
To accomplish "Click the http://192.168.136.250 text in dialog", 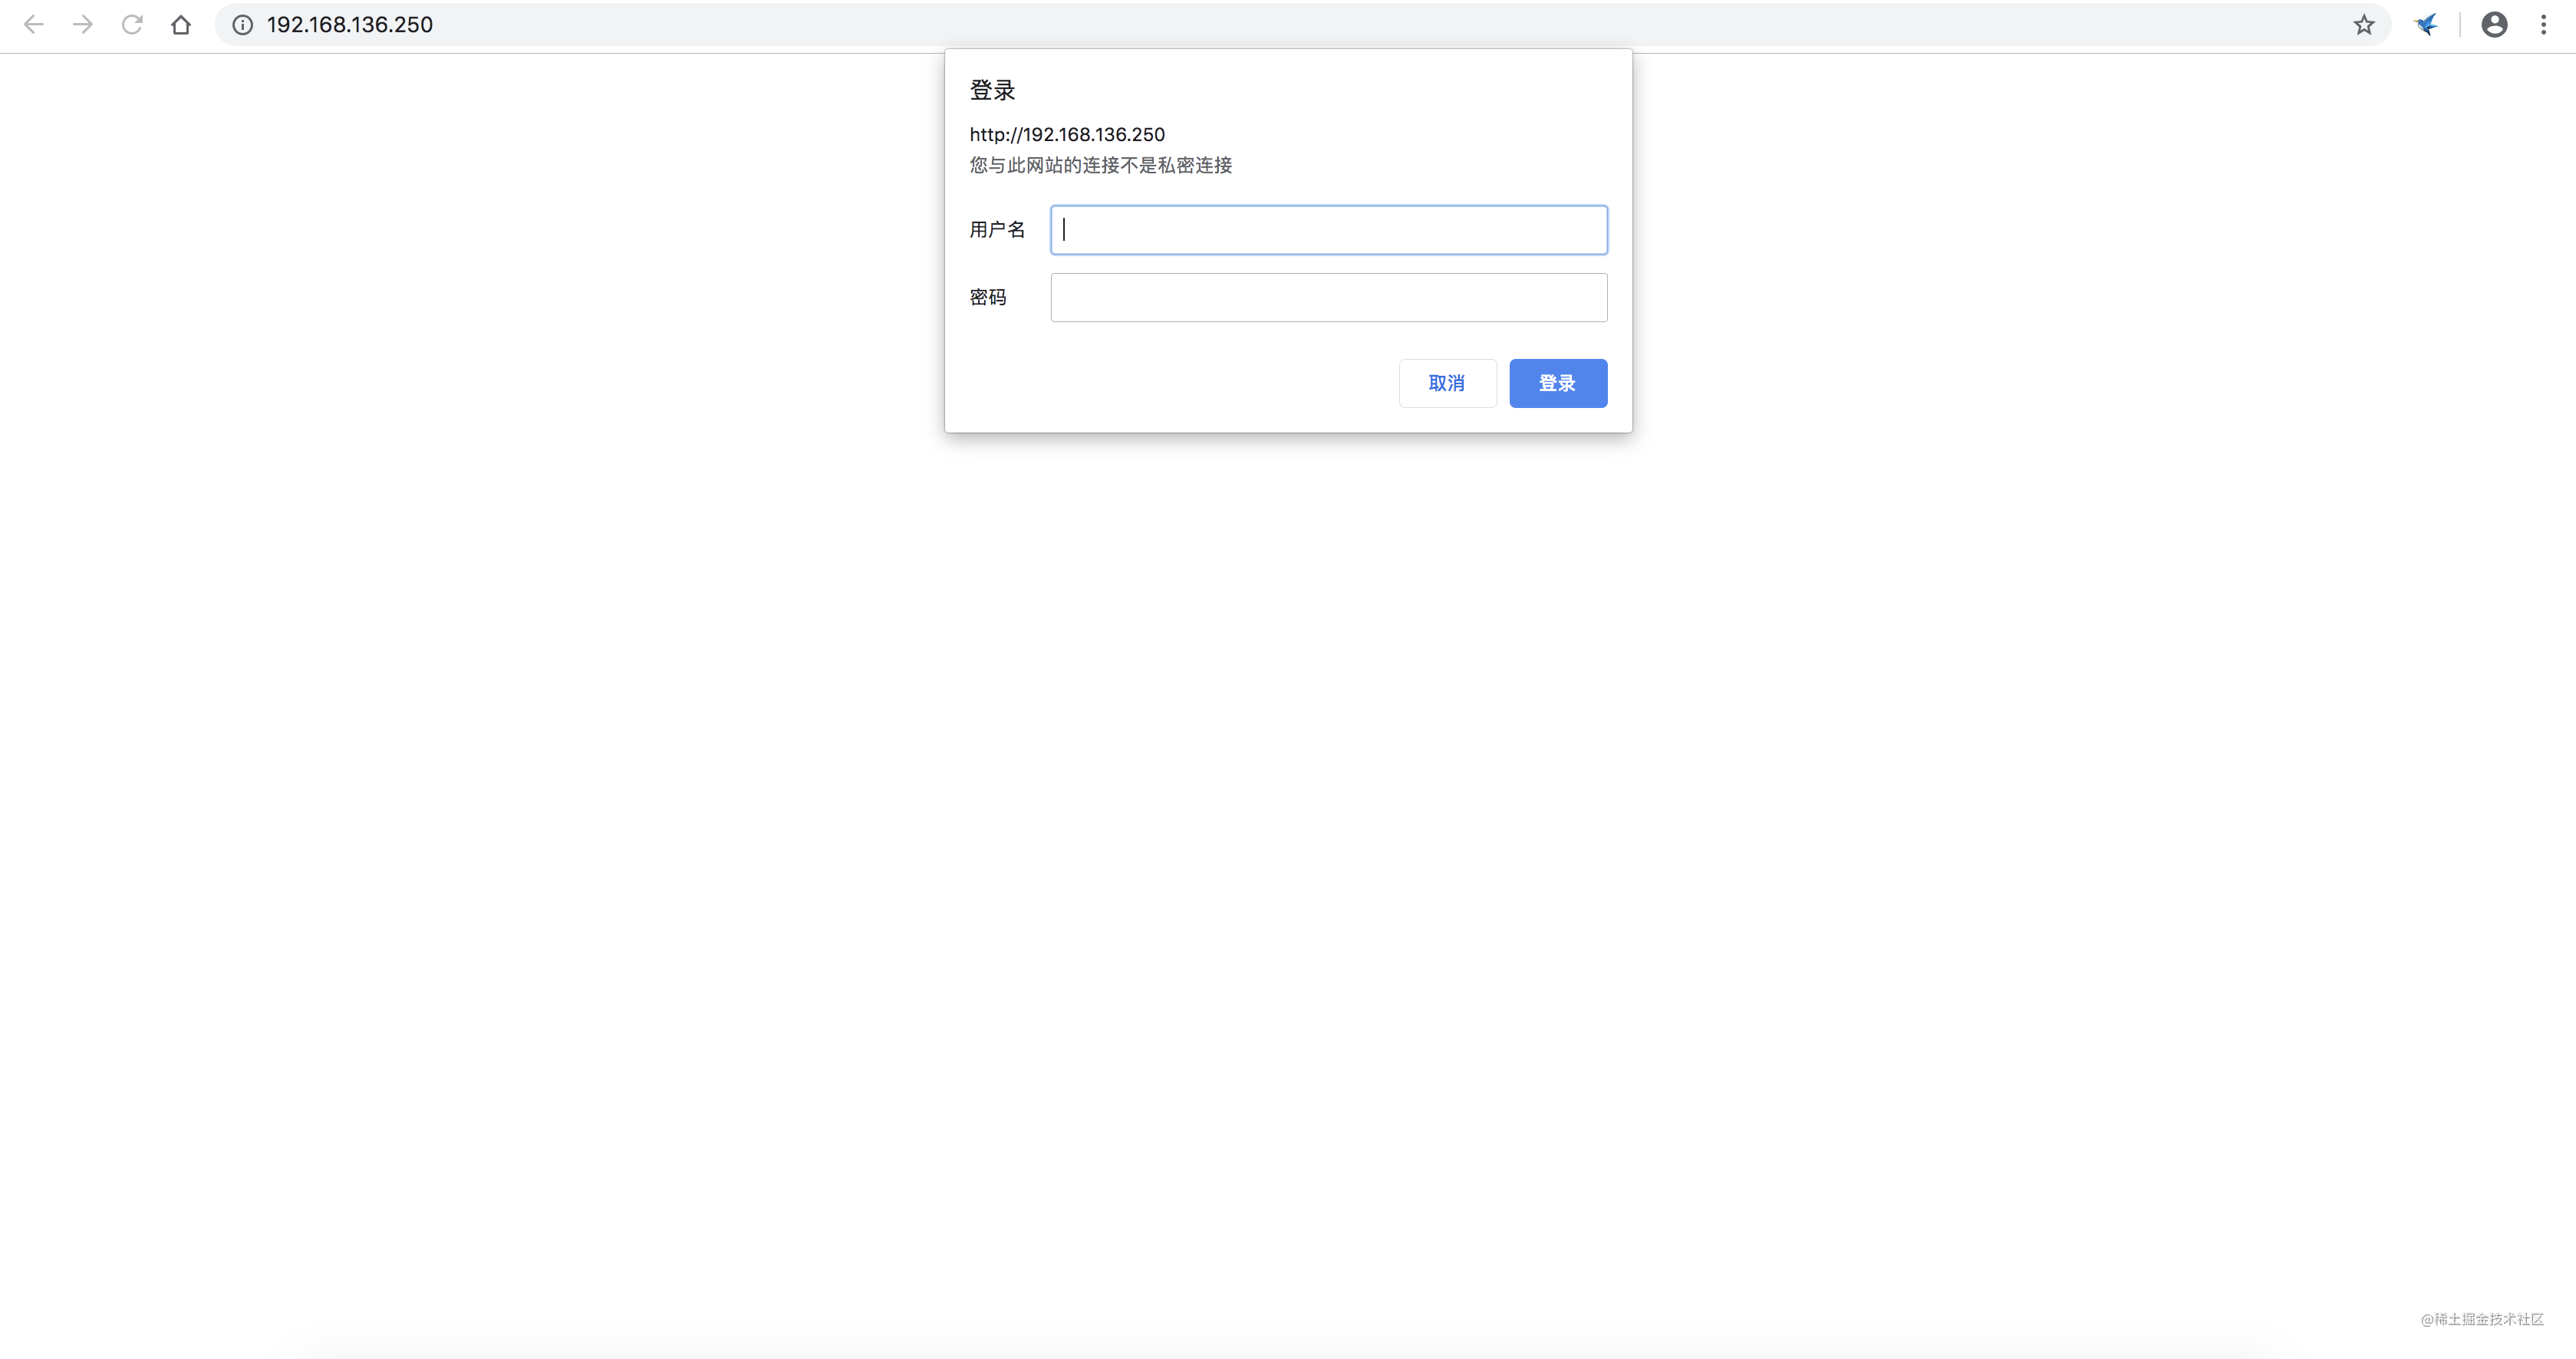I will 1067,134.
